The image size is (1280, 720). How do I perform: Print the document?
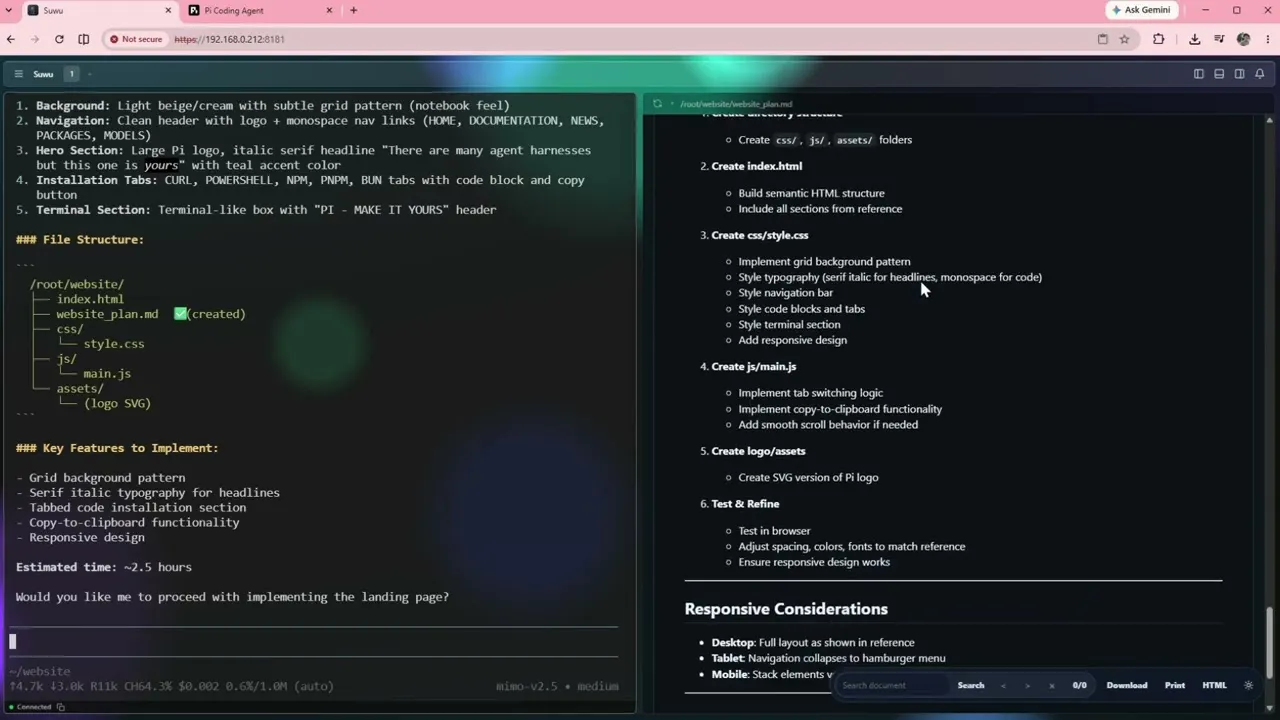click(x=1175, y=685)
